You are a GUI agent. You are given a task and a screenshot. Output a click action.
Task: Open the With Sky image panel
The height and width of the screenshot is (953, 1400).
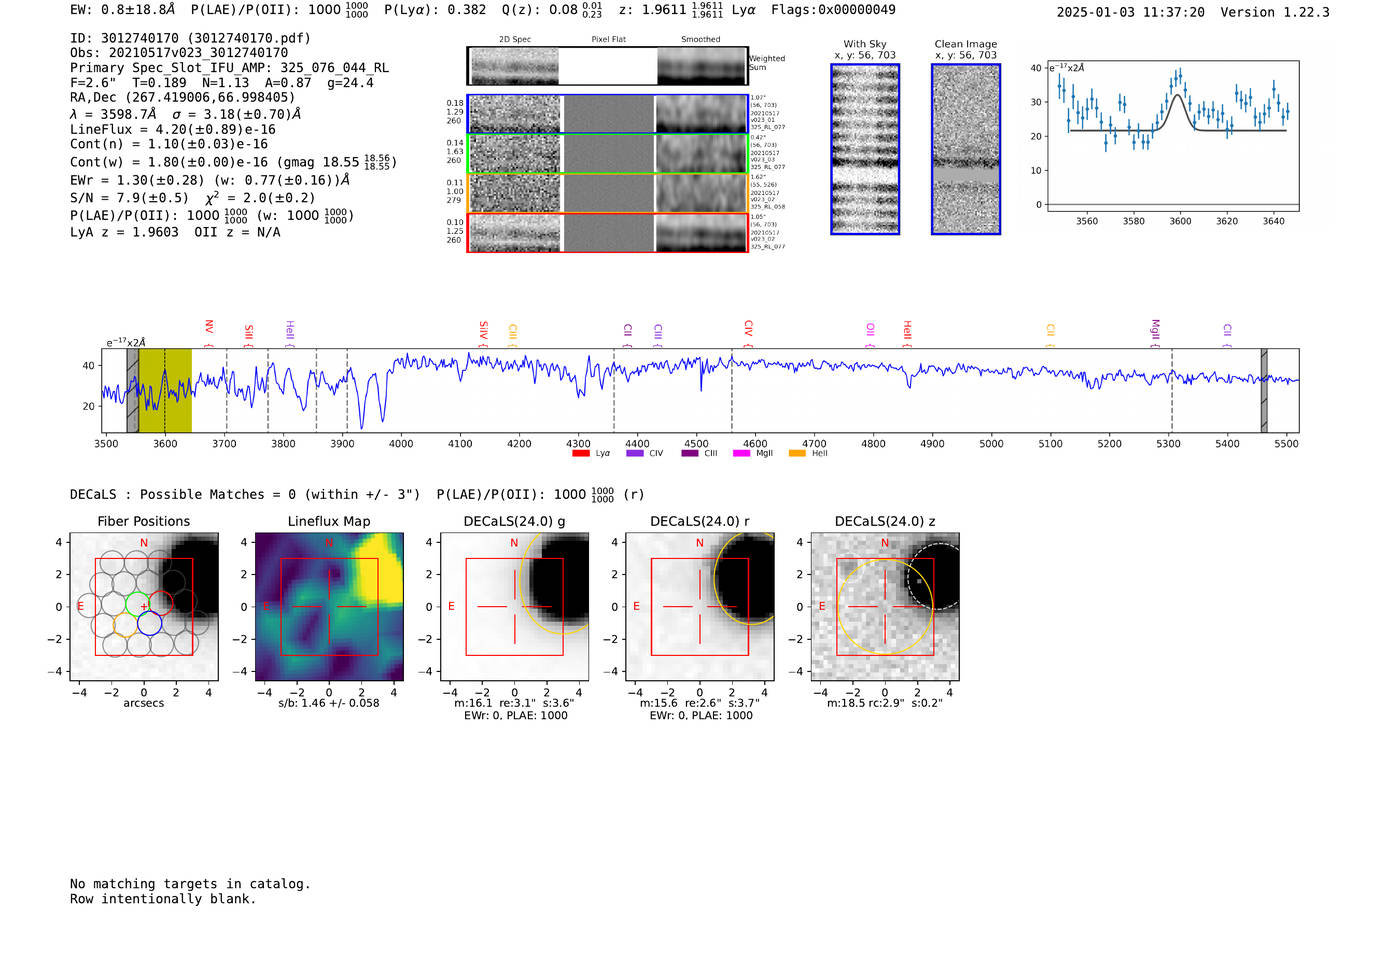pyautogui.click(x=865, y=149)
